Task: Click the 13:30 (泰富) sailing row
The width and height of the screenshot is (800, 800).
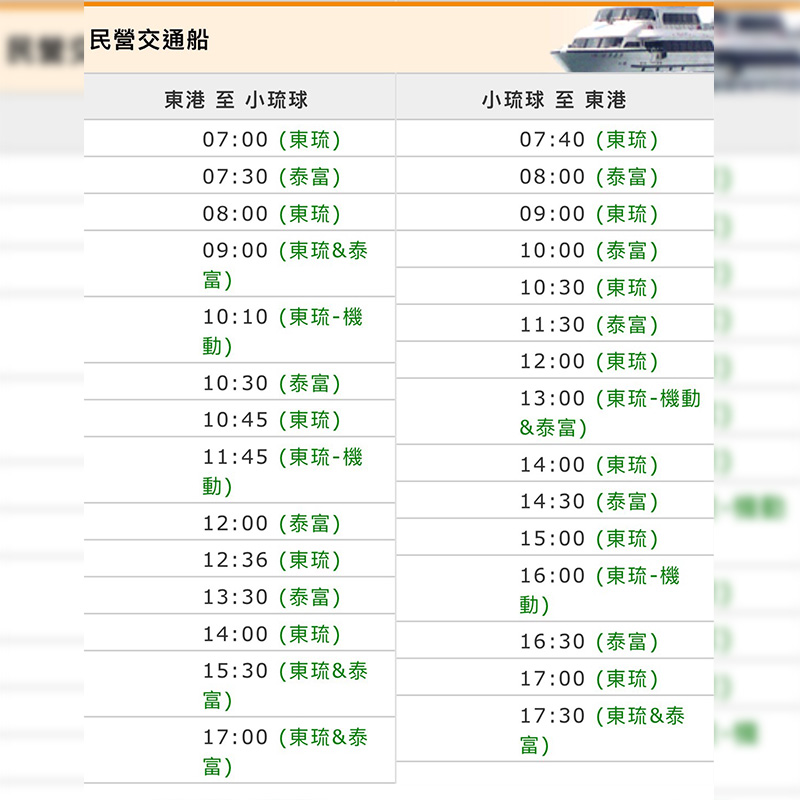Action: tap(271, 597)
